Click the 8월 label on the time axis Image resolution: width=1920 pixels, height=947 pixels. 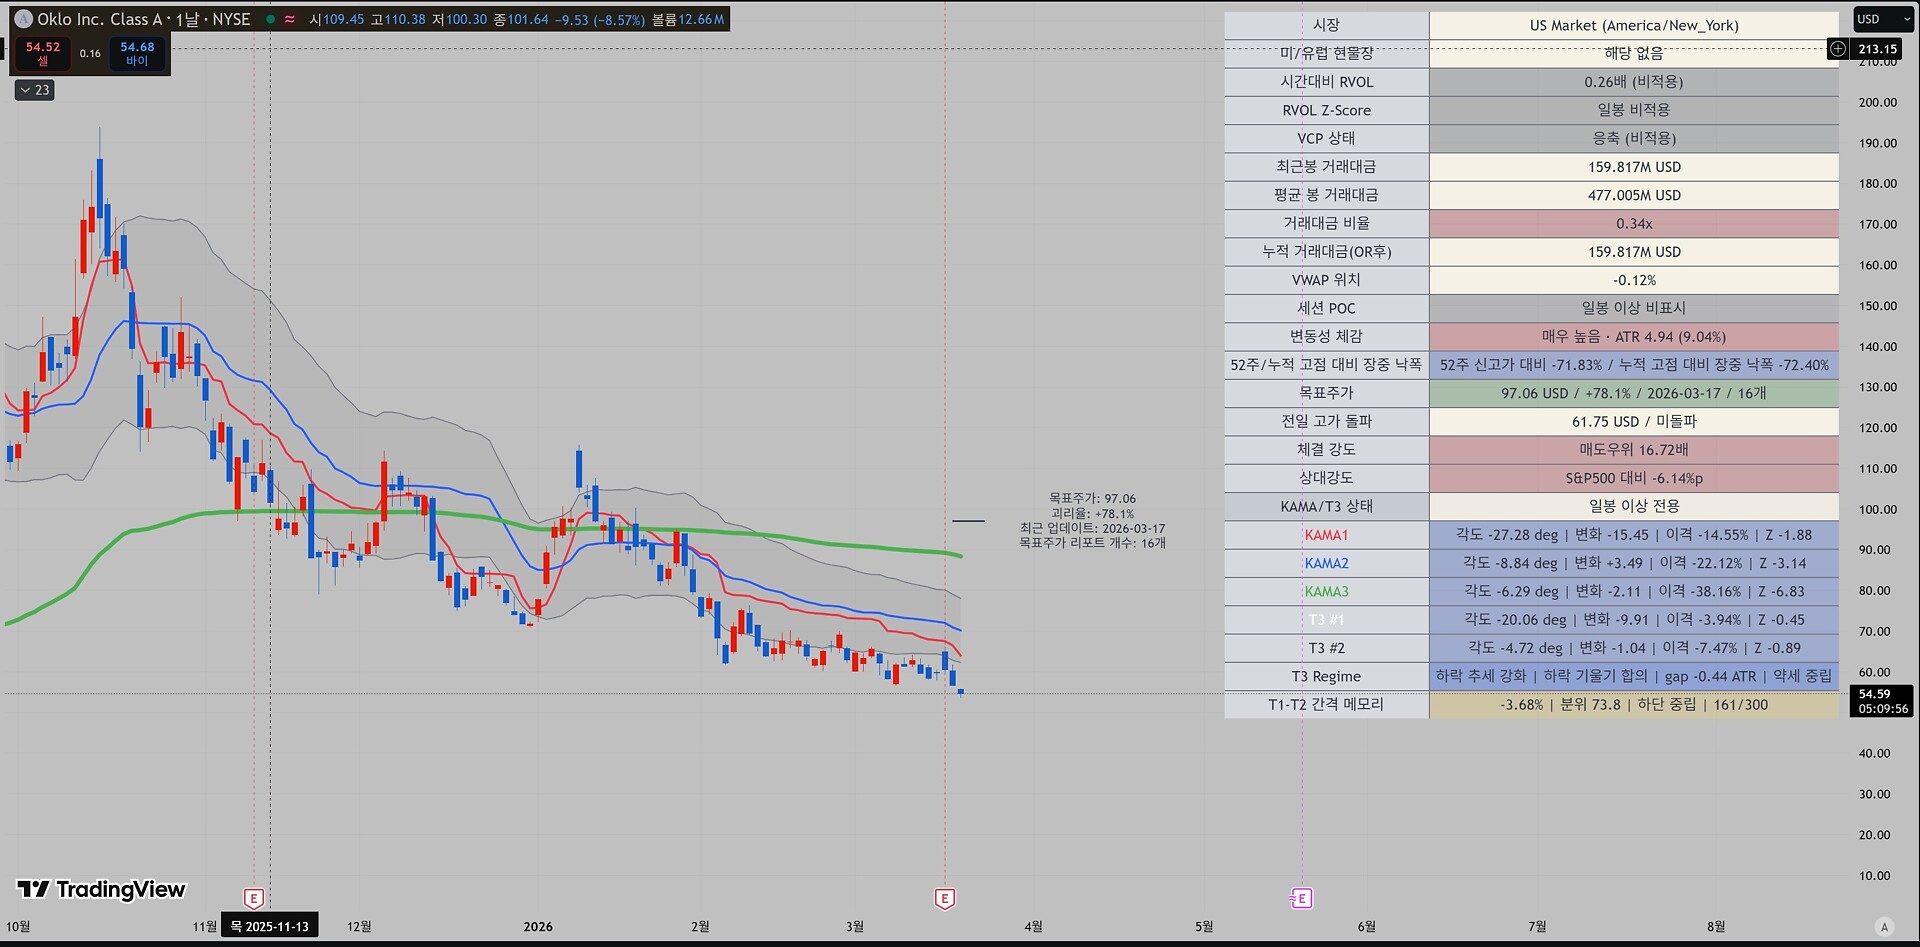1716,926
